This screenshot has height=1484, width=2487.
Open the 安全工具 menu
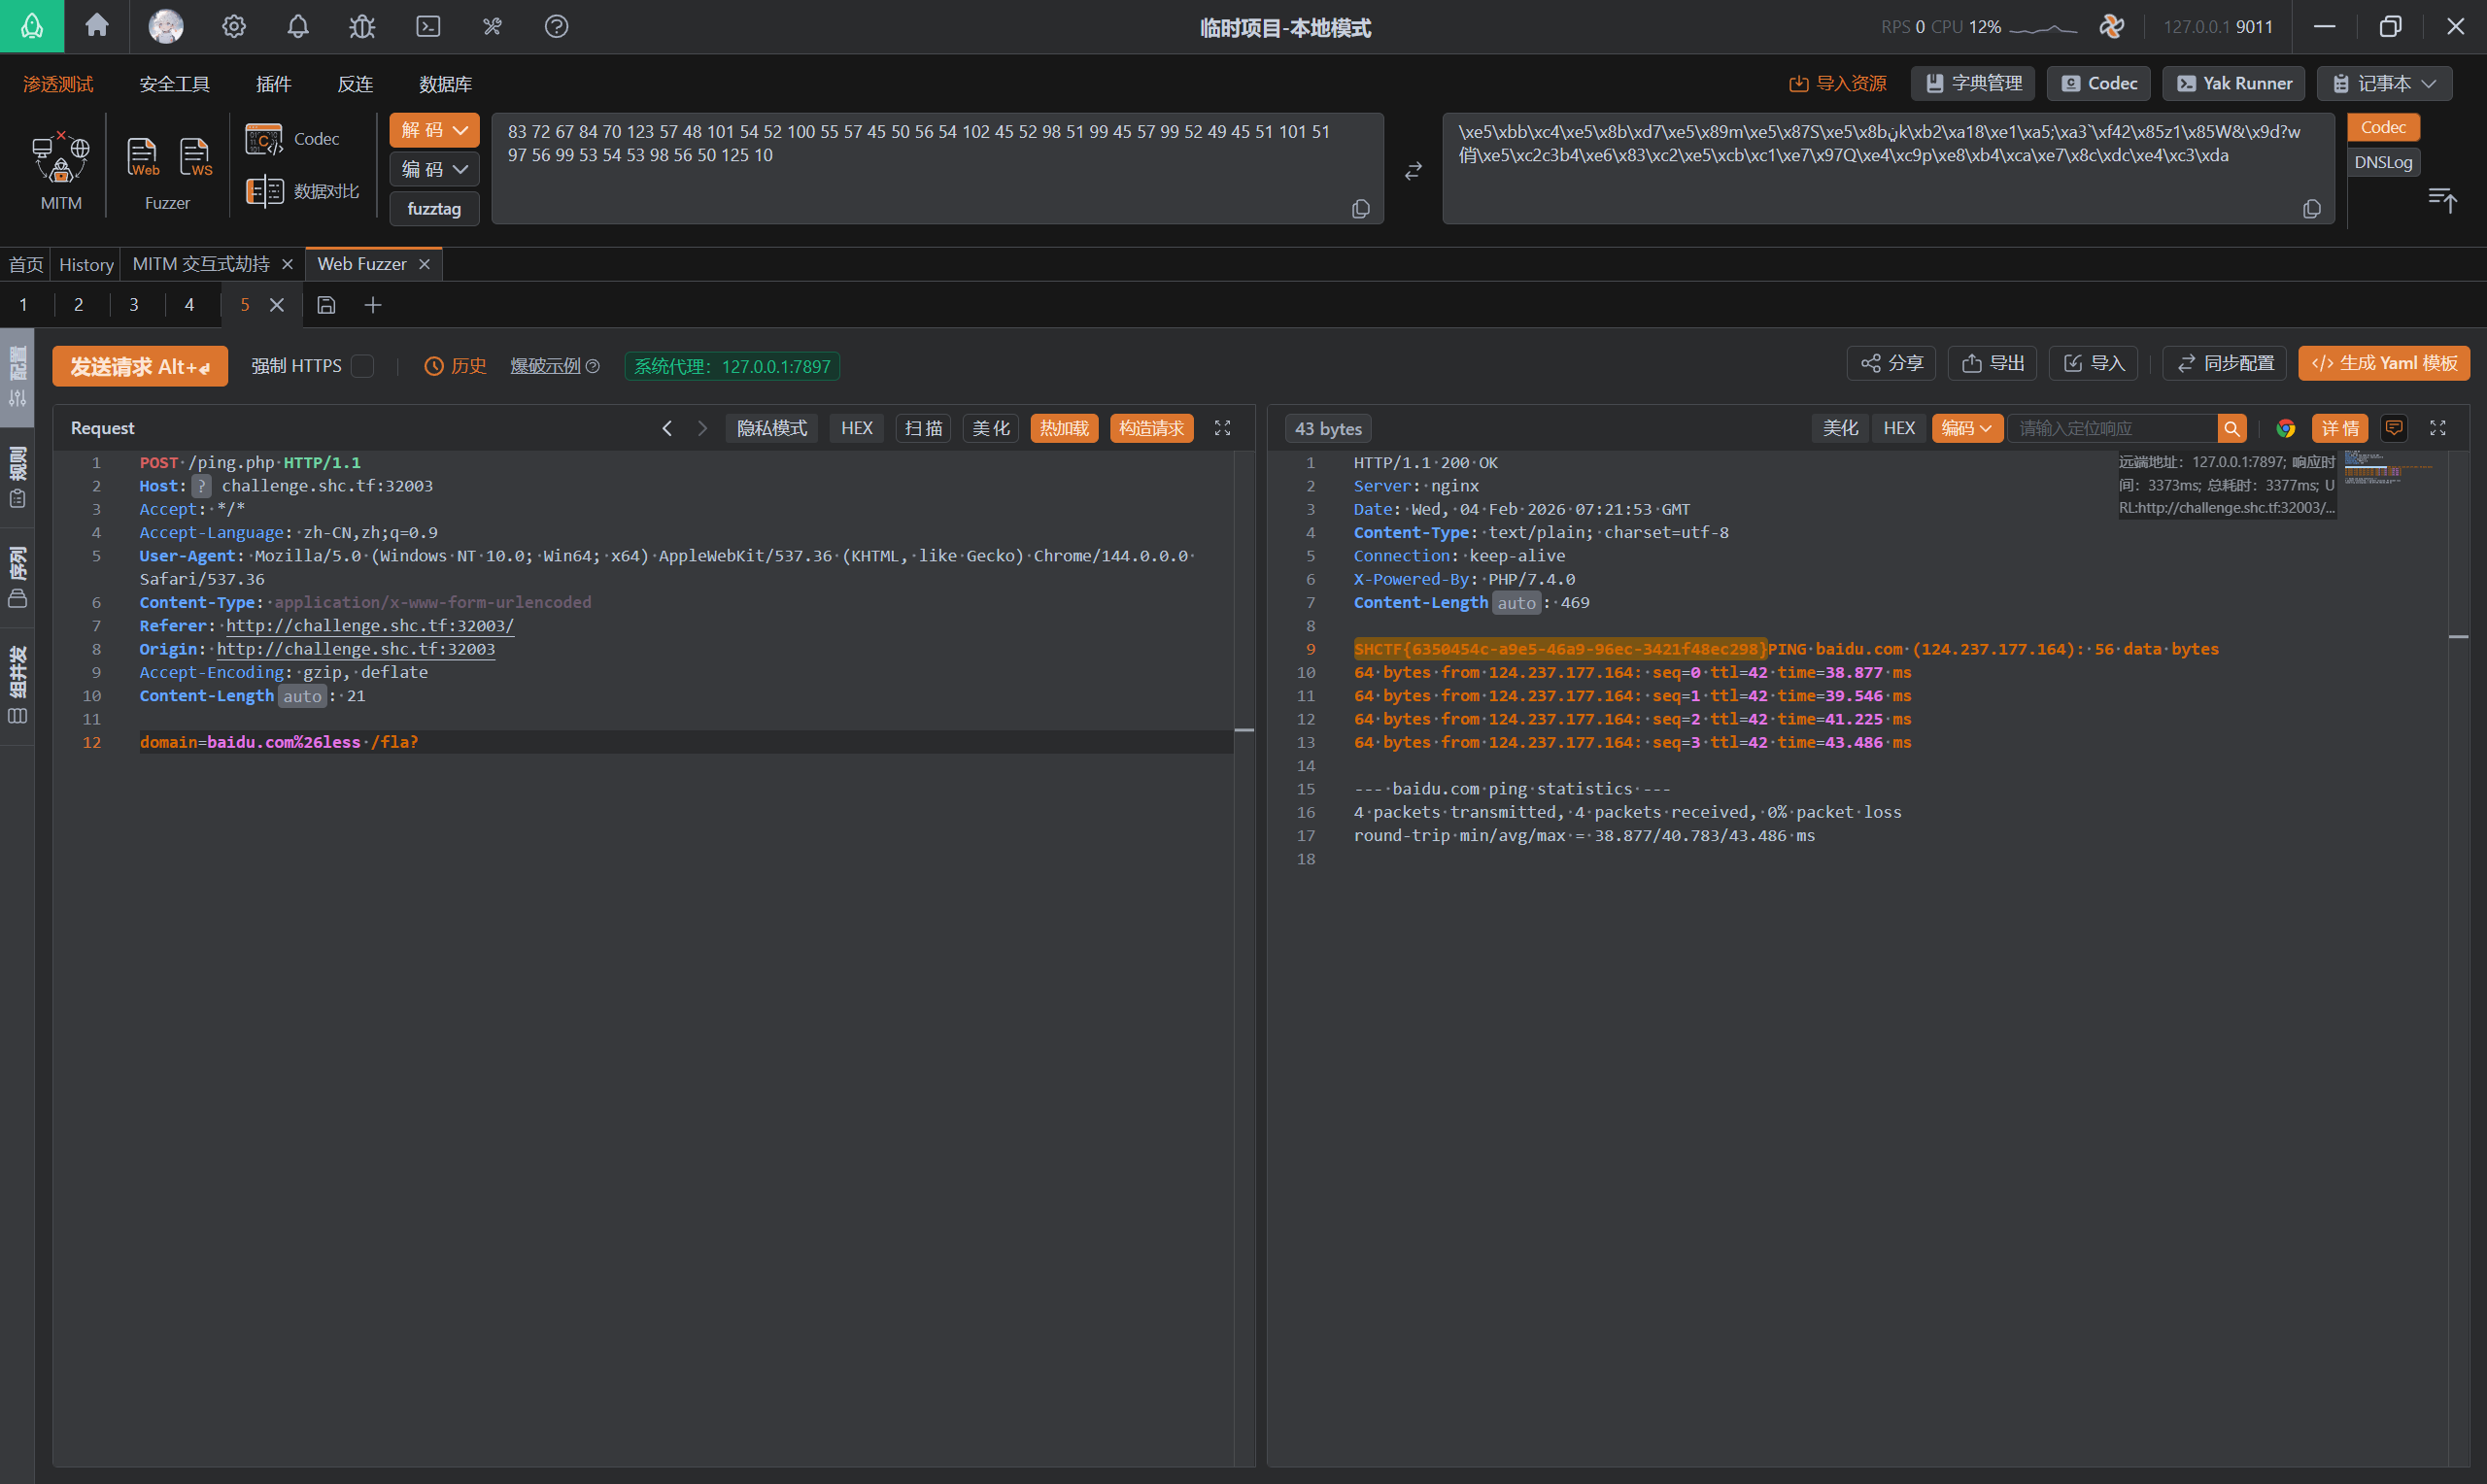pos(174,84)
